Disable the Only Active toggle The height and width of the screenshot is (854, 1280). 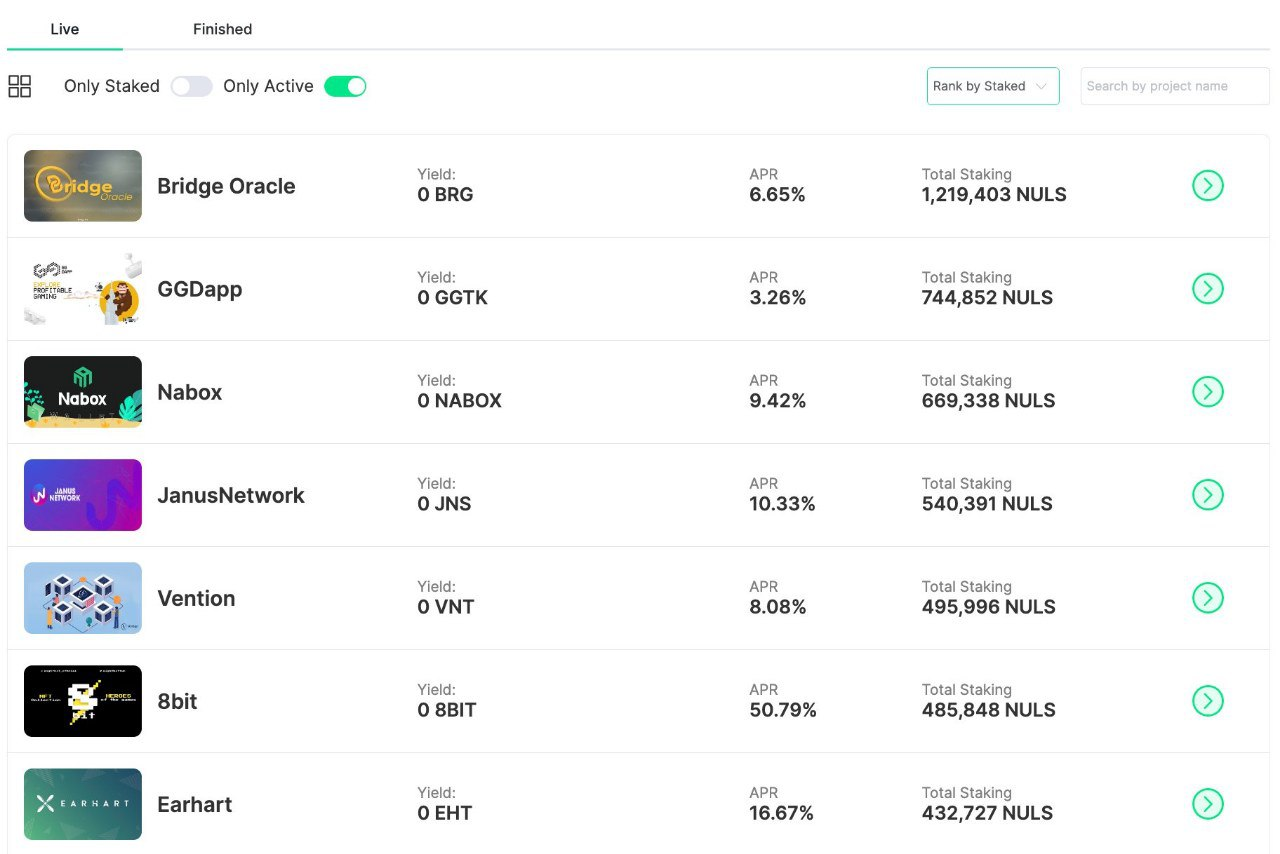pos(345,86)
